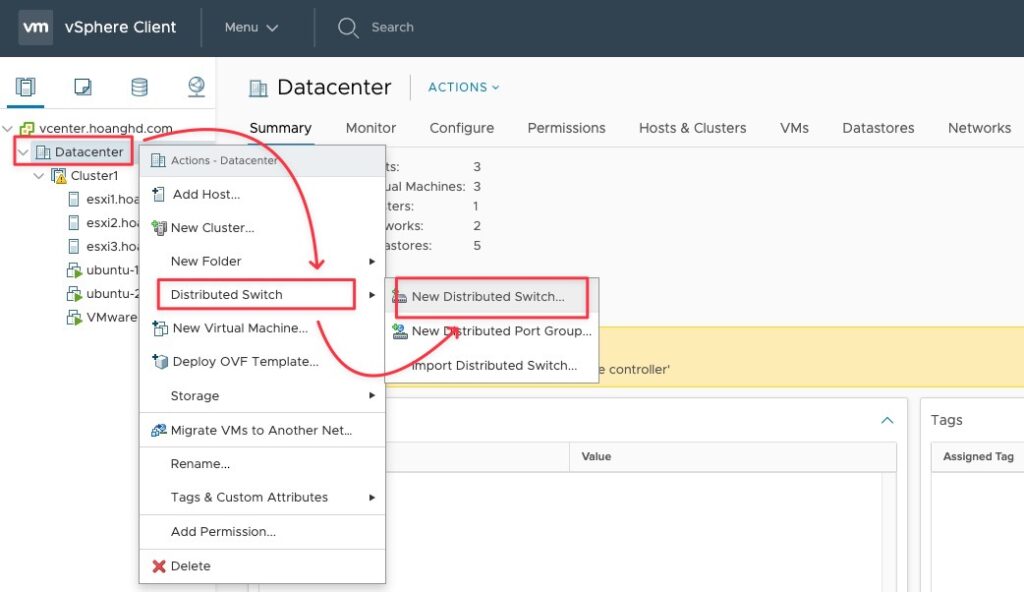Screen dimensions: 1024x592
Task: Switch to the VMs tab
Action: click(x=794, y=128)
